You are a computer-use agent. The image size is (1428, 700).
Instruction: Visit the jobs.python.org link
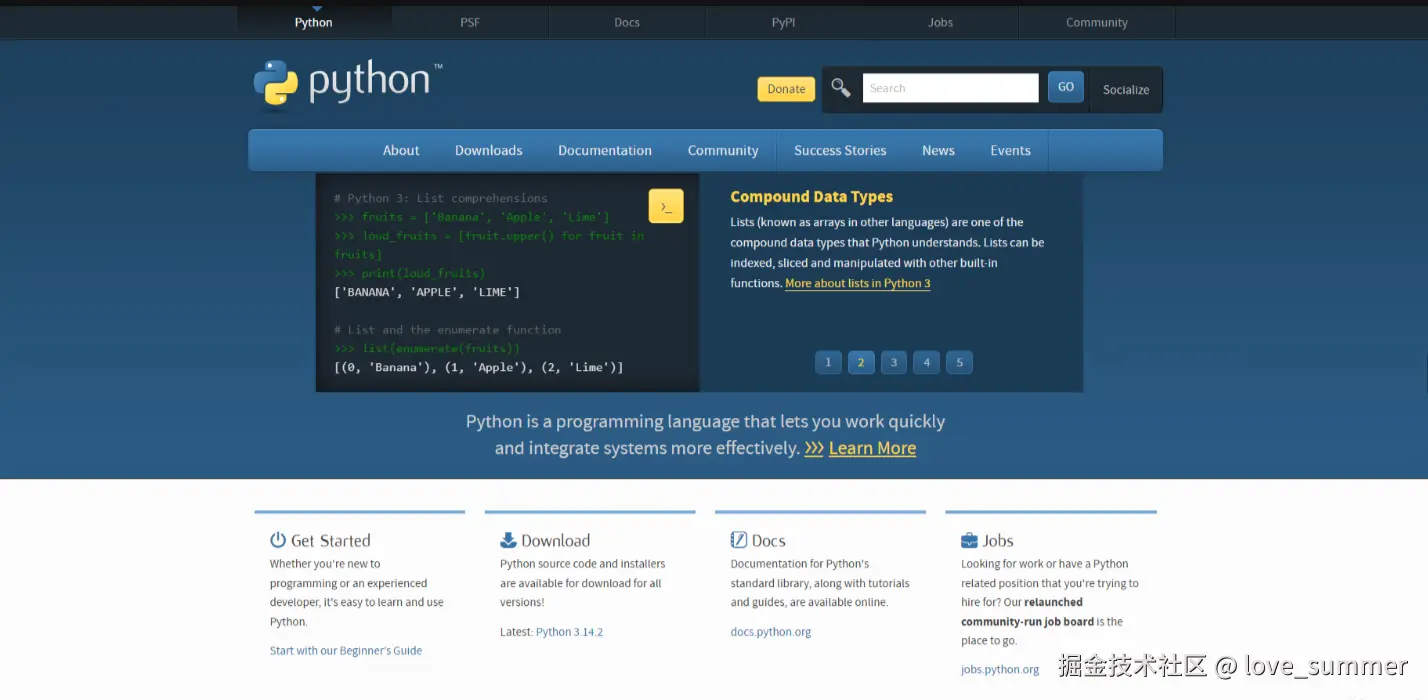[x=1000, y=669]
